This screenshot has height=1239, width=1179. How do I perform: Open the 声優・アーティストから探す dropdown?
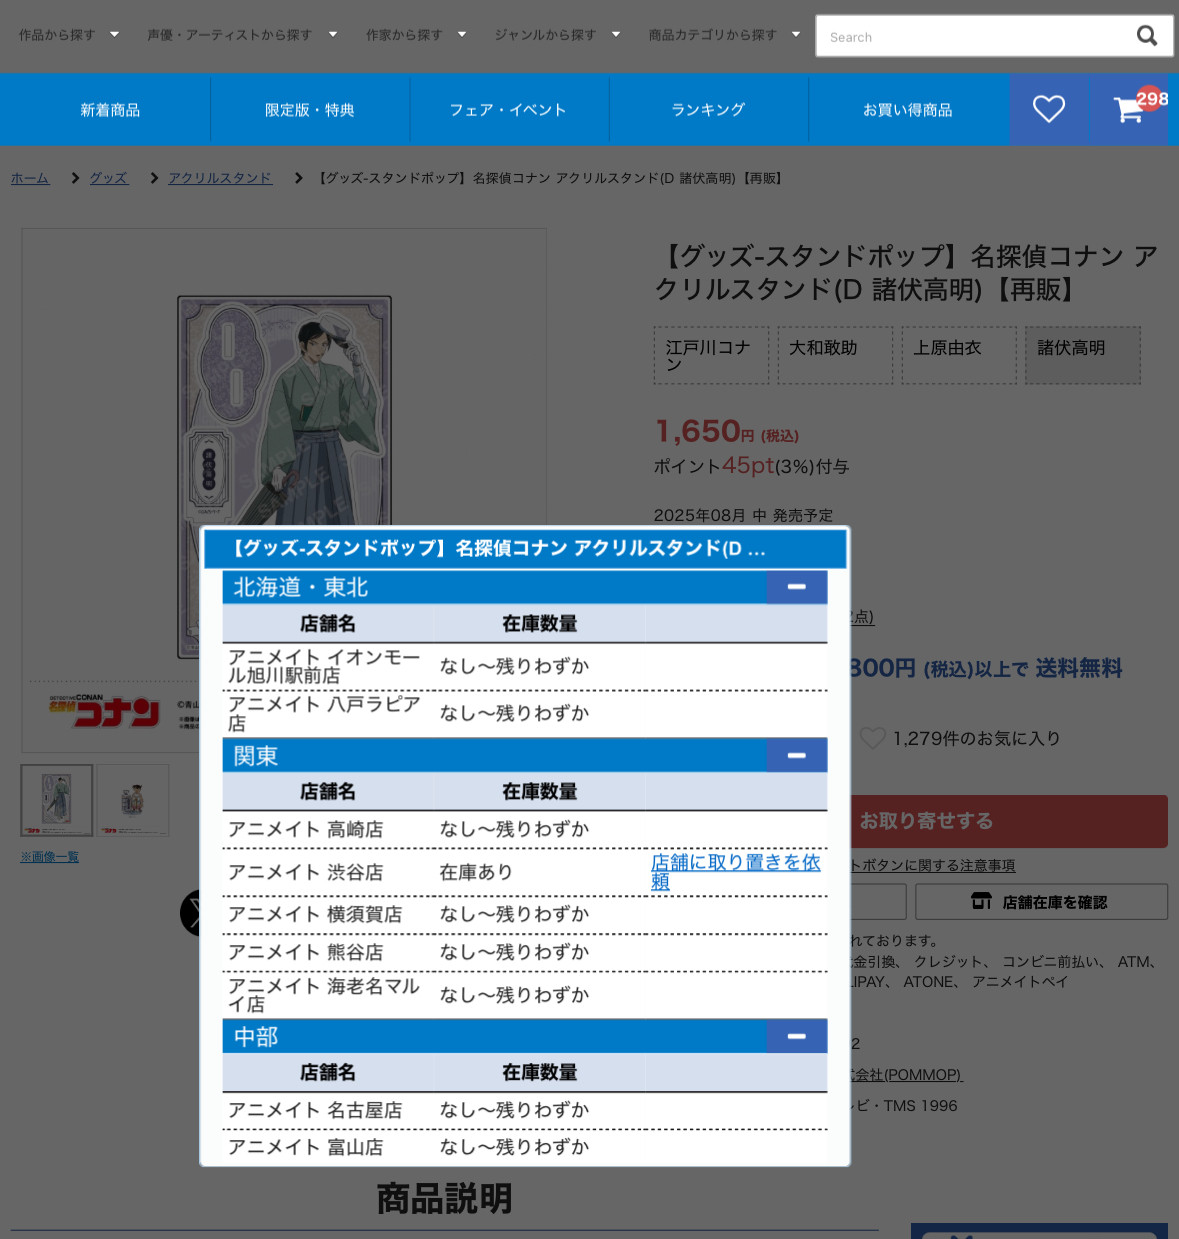click(242, 35)
